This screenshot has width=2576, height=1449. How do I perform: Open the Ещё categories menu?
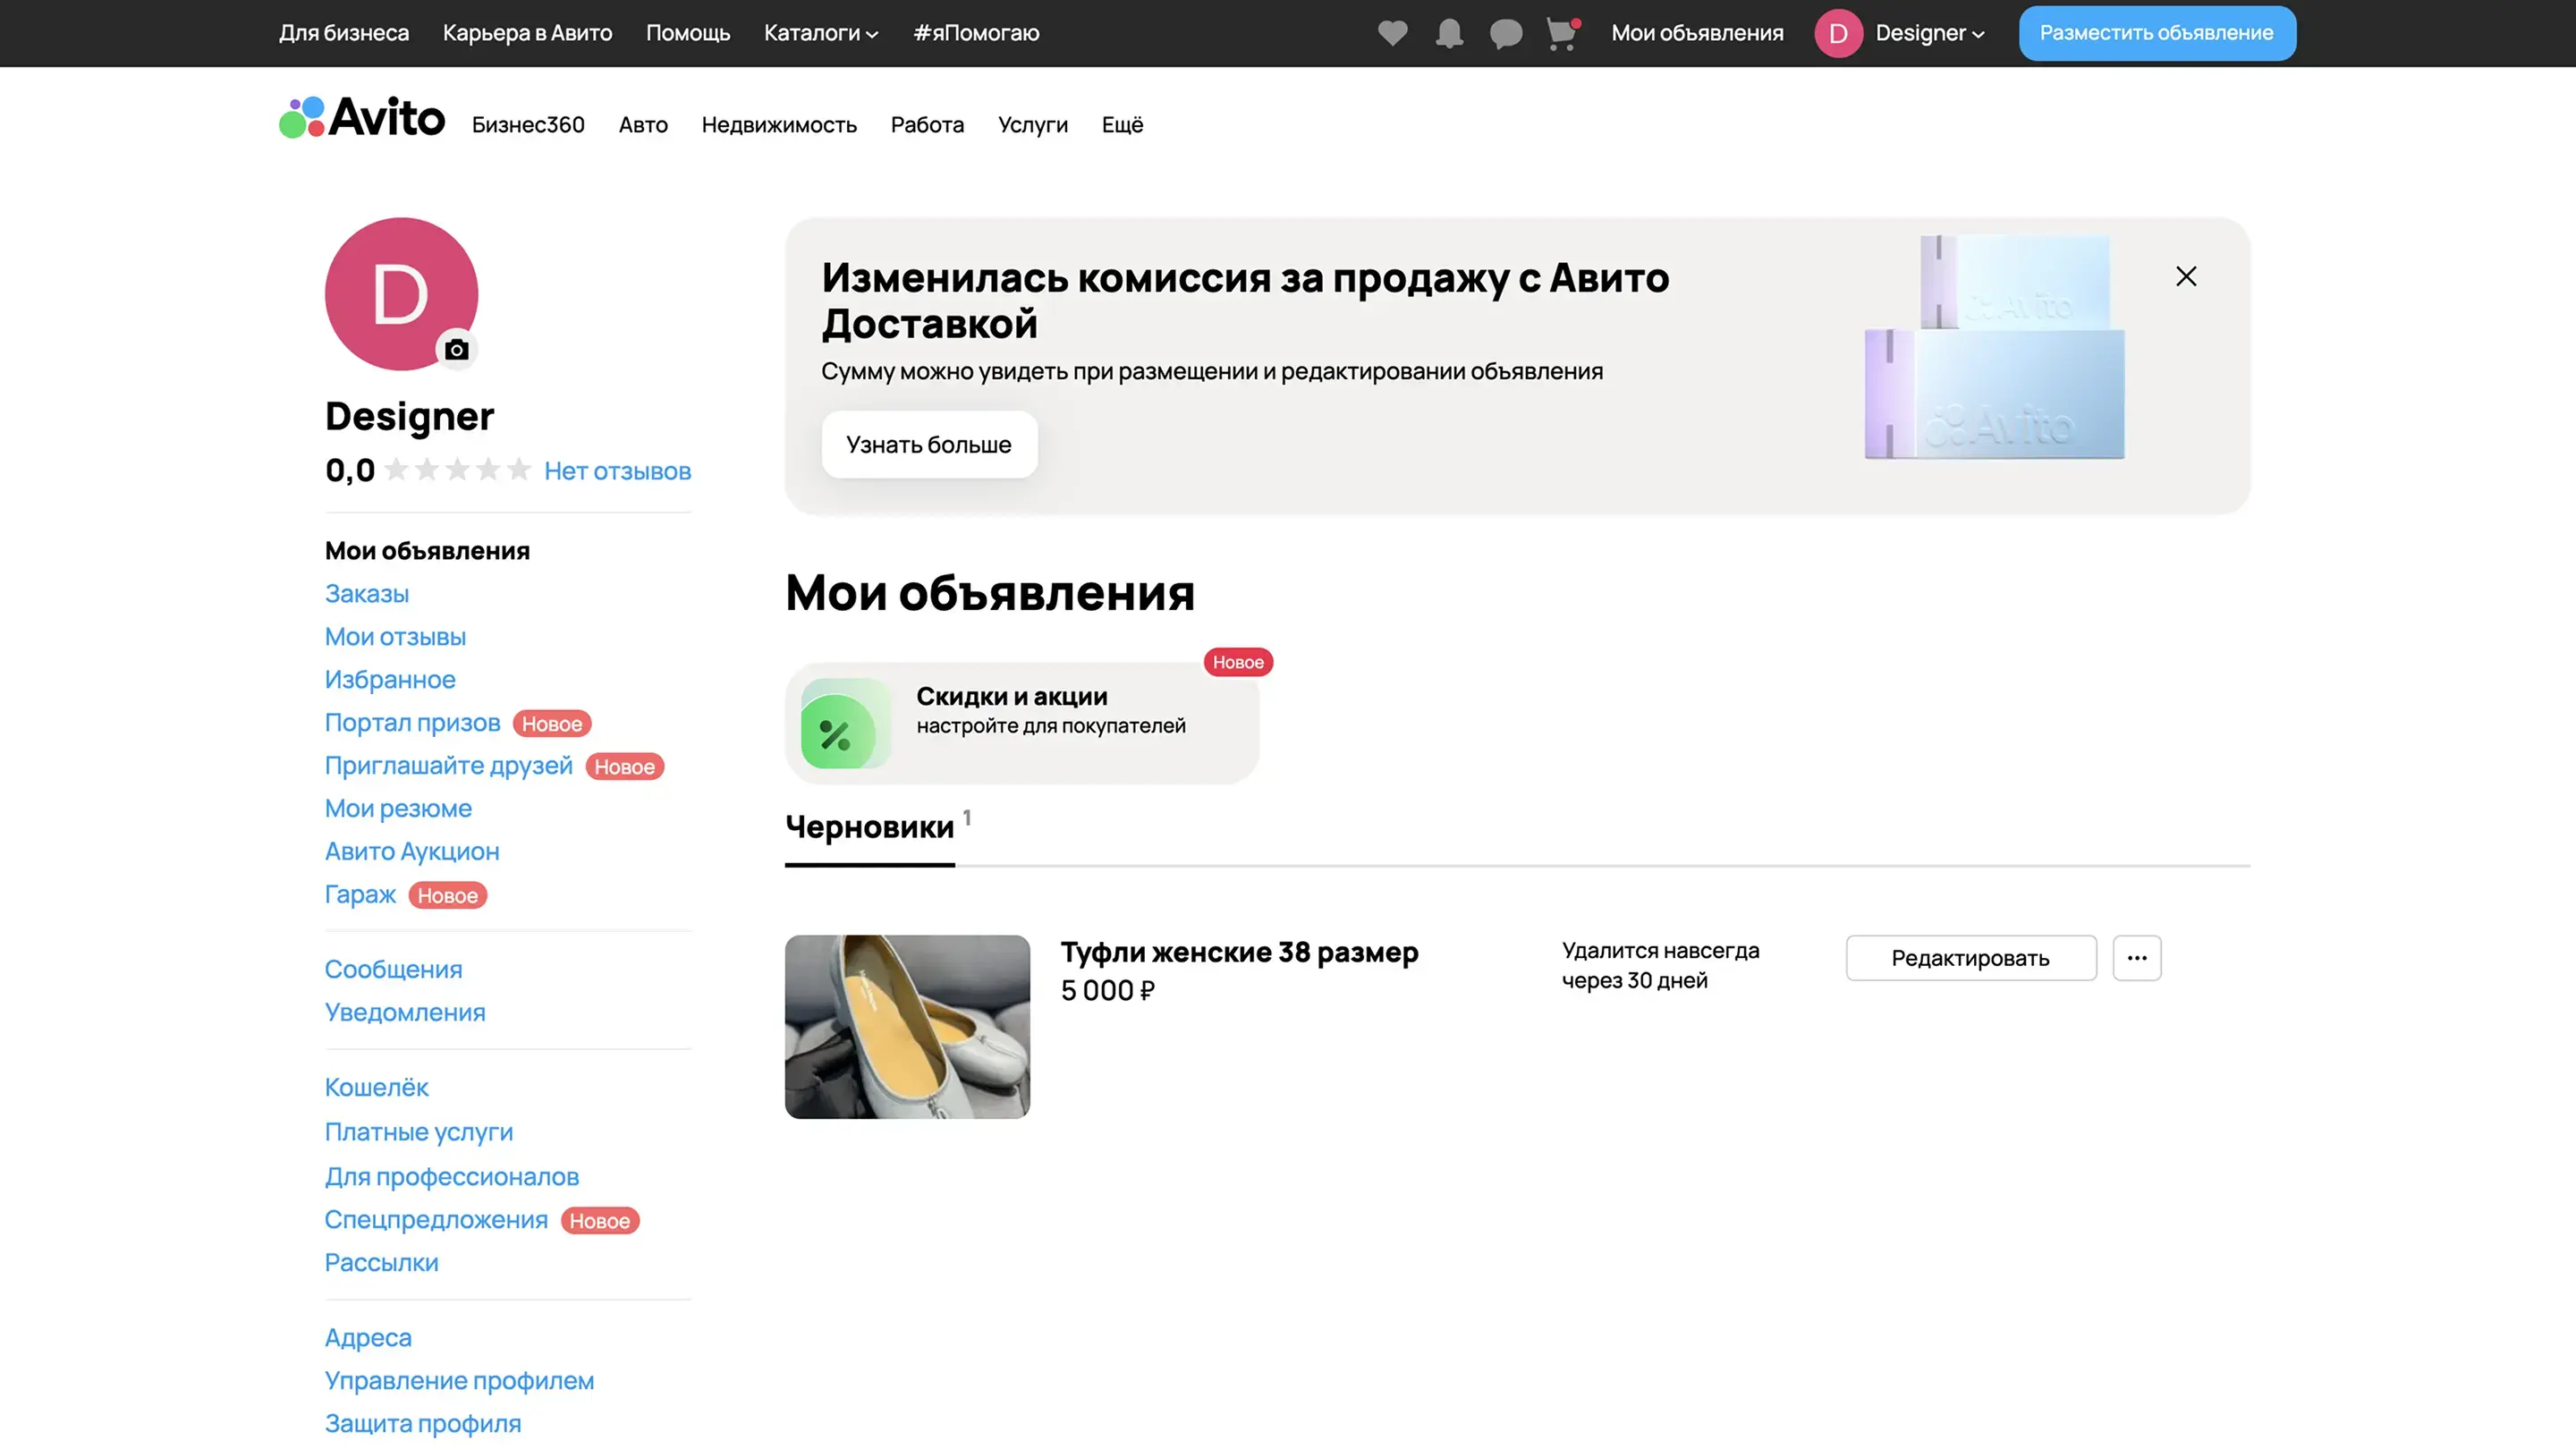click(x=1122, y=125)
